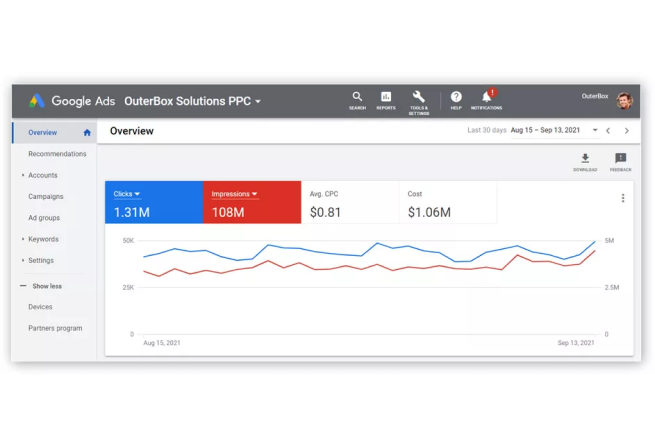
Task: Click the blue Clicks card value 1.31M
Action: point(132,212)
